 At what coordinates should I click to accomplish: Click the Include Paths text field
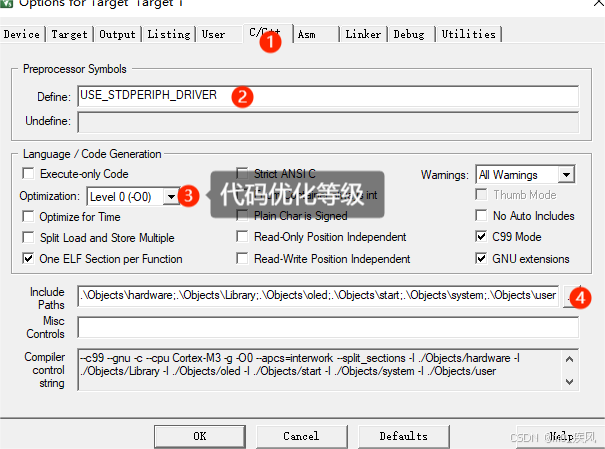click(318, 296)
